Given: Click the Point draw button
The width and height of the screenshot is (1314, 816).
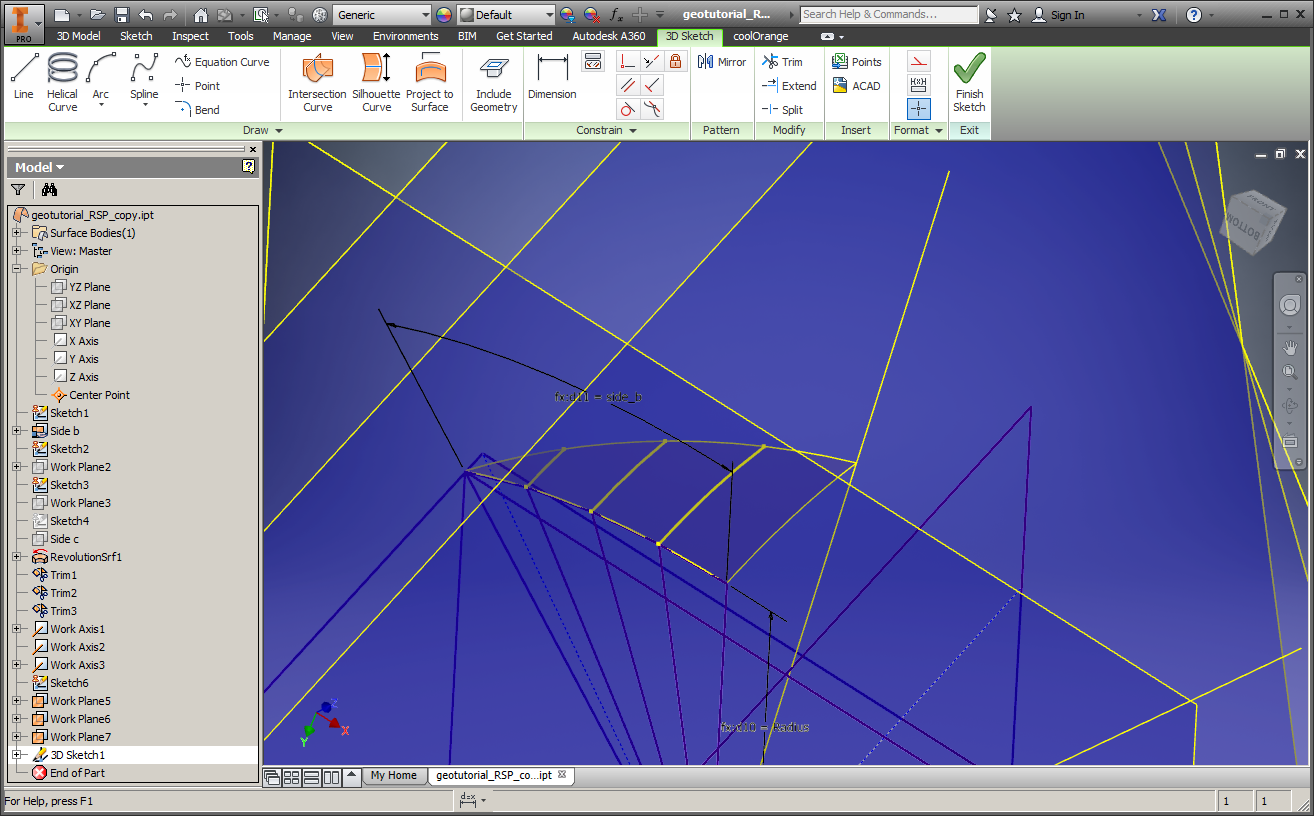Looking at the screenshot, I should [x=197, y=86].
